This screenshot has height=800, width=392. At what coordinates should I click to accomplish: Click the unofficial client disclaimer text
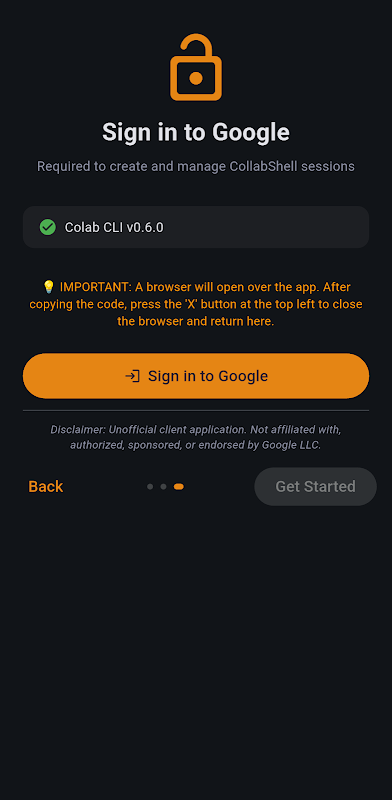196,437
